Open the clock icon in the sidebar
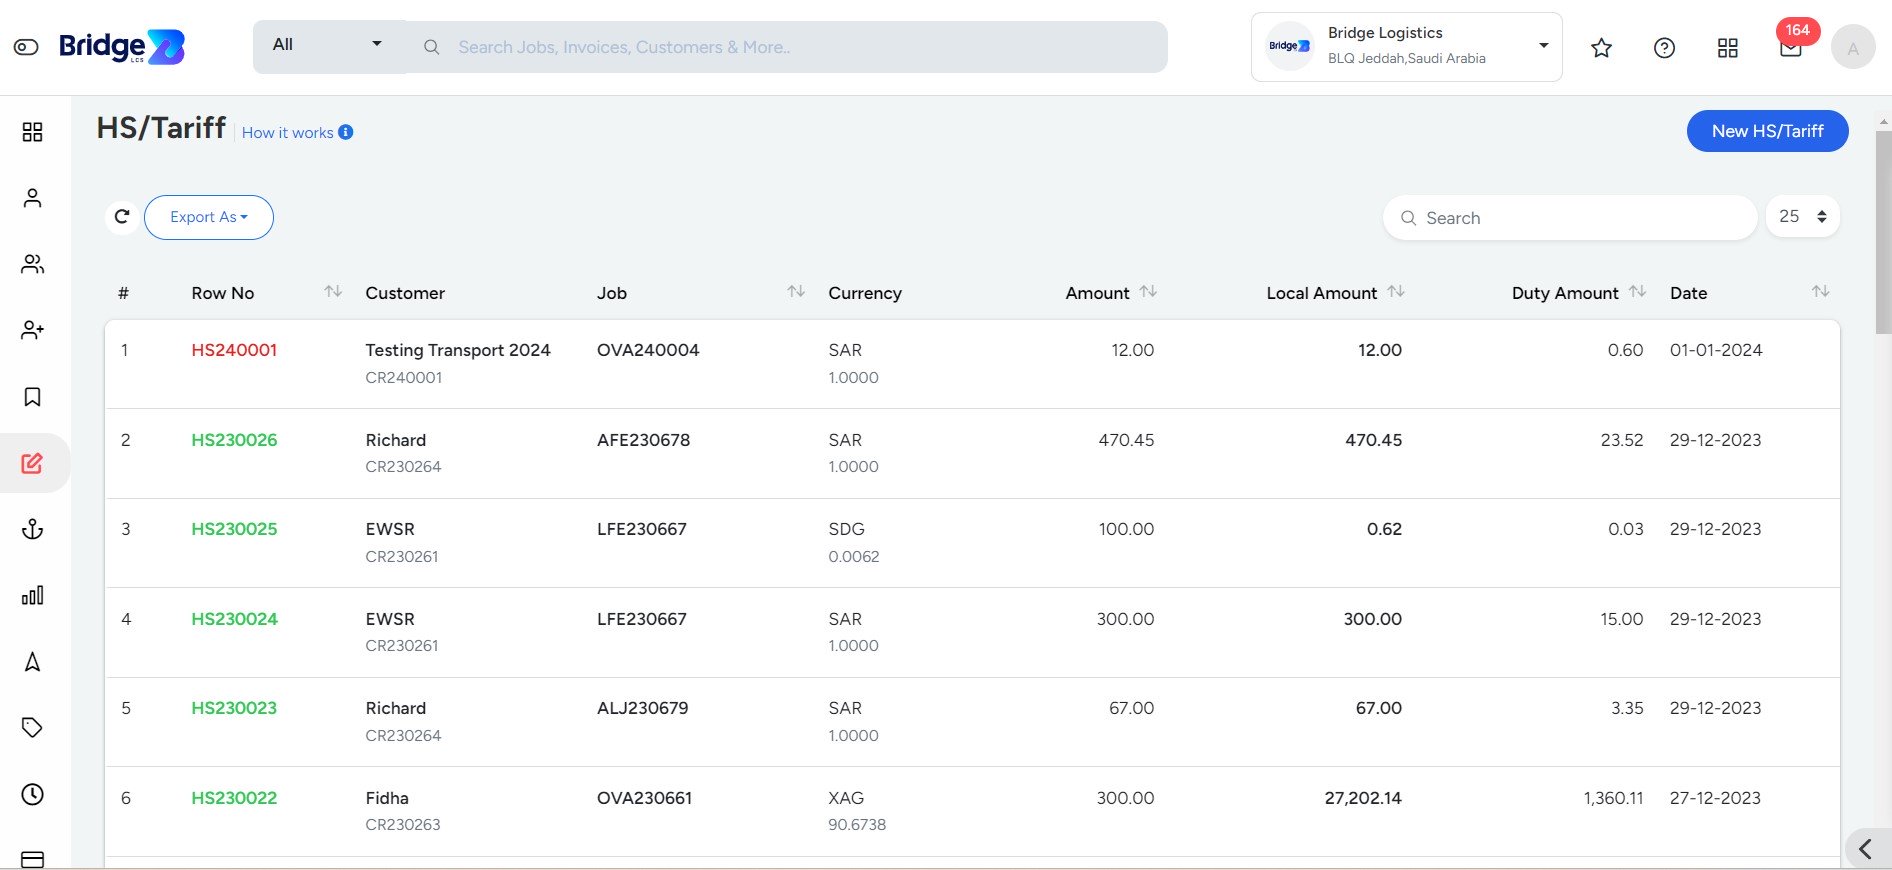1892x870 pixels. tap(32, 794)
